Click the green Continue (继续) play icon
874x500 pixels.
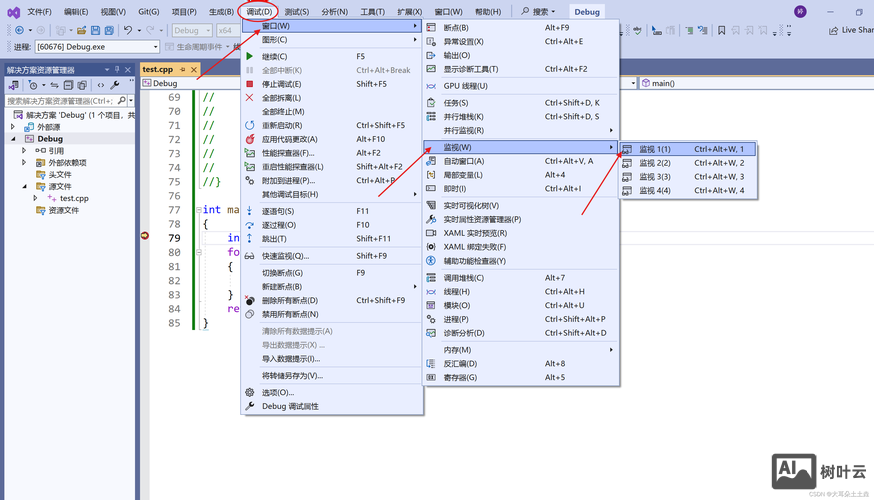pyautogui.click(x=249, y=56)
